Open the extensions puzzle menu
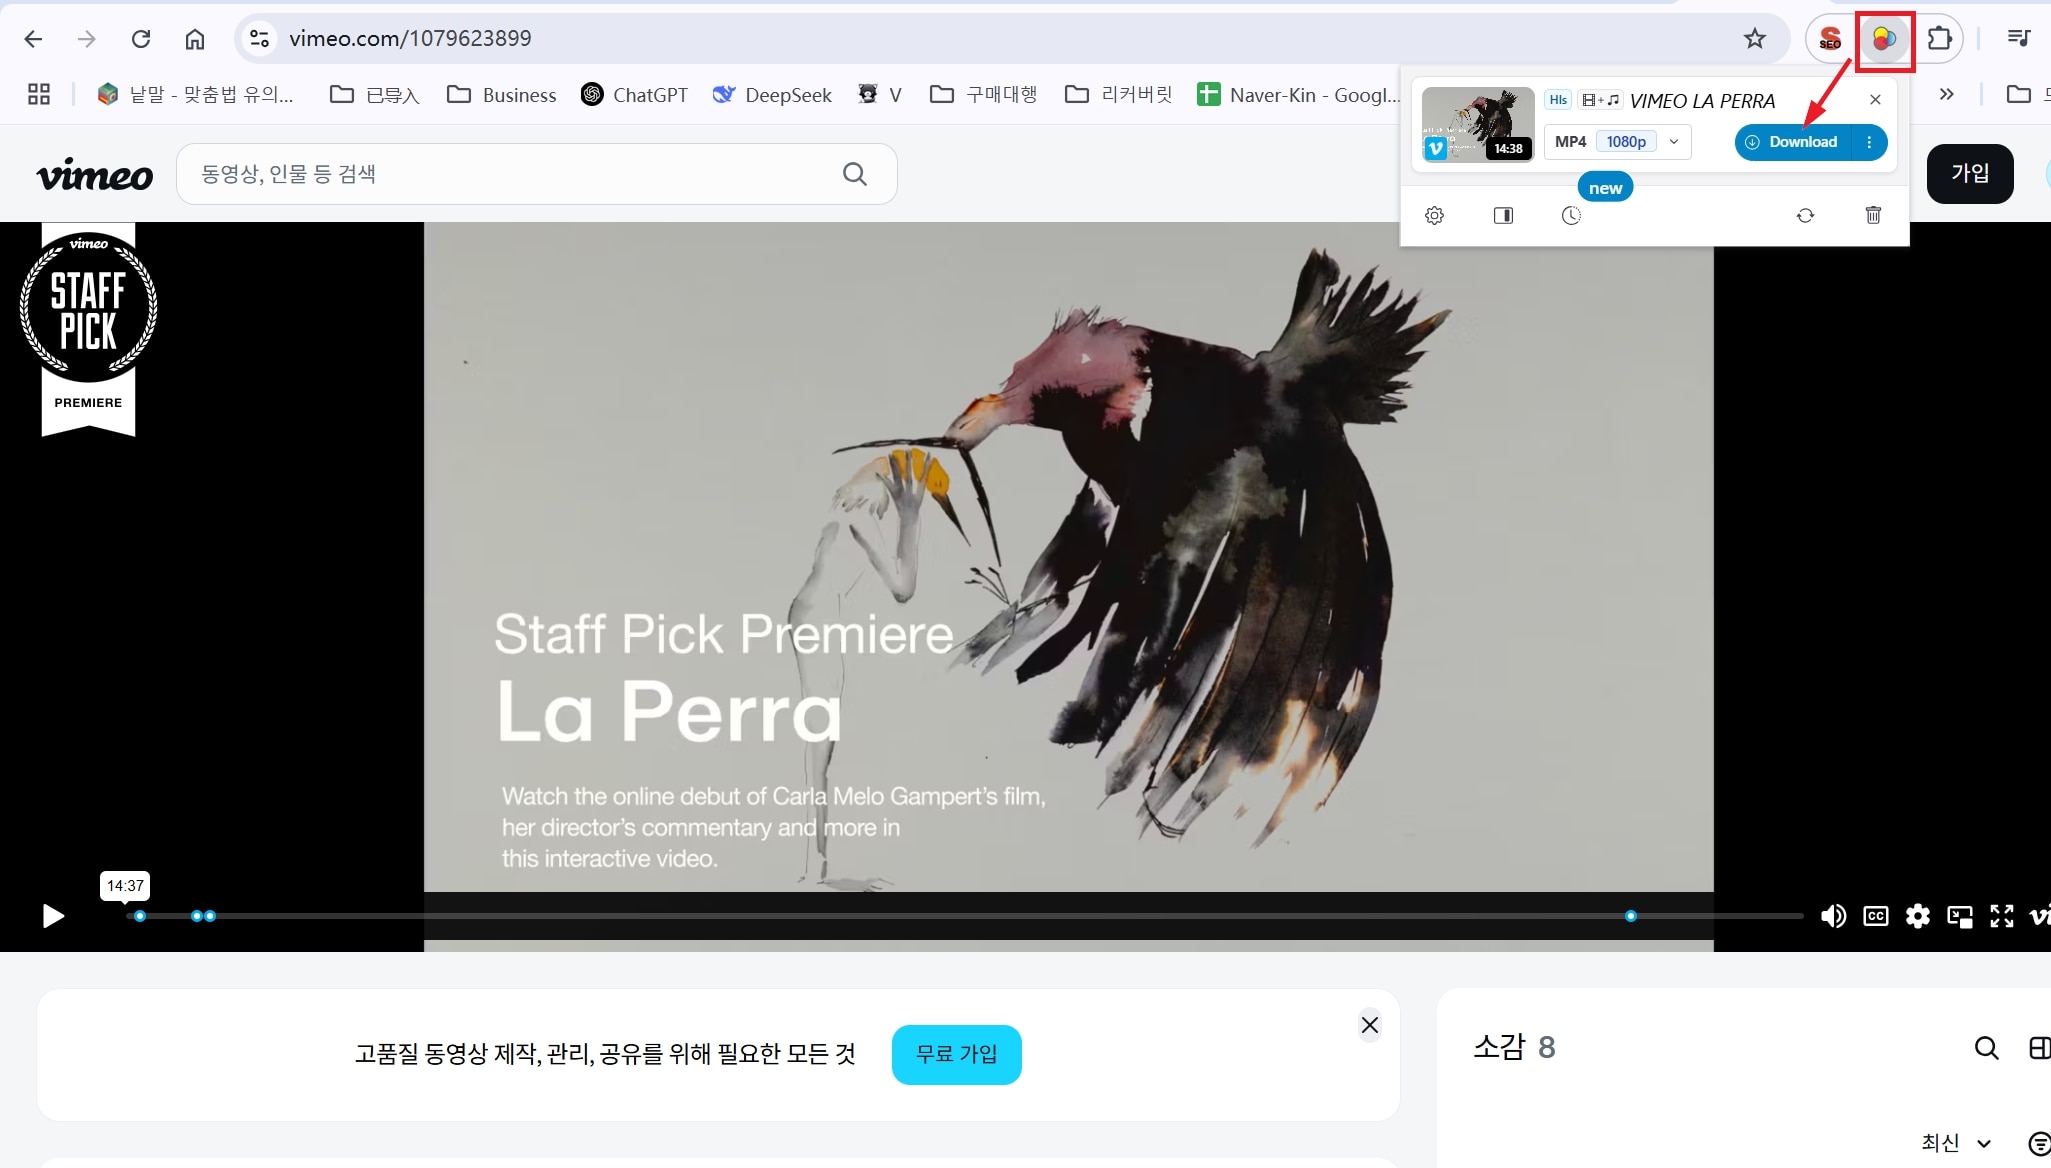This screenshot has height=1168, width=2051. tap(1939, 39)
